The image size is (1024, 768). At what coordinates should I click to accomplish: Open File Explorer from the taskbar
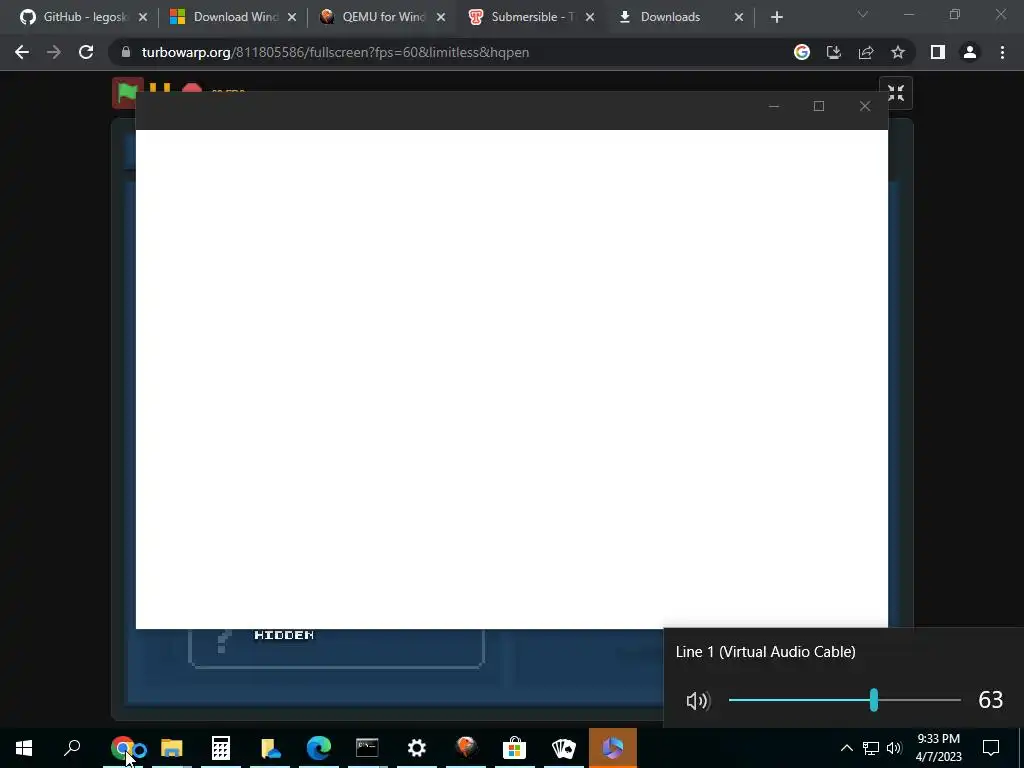[x=172, y=748]
